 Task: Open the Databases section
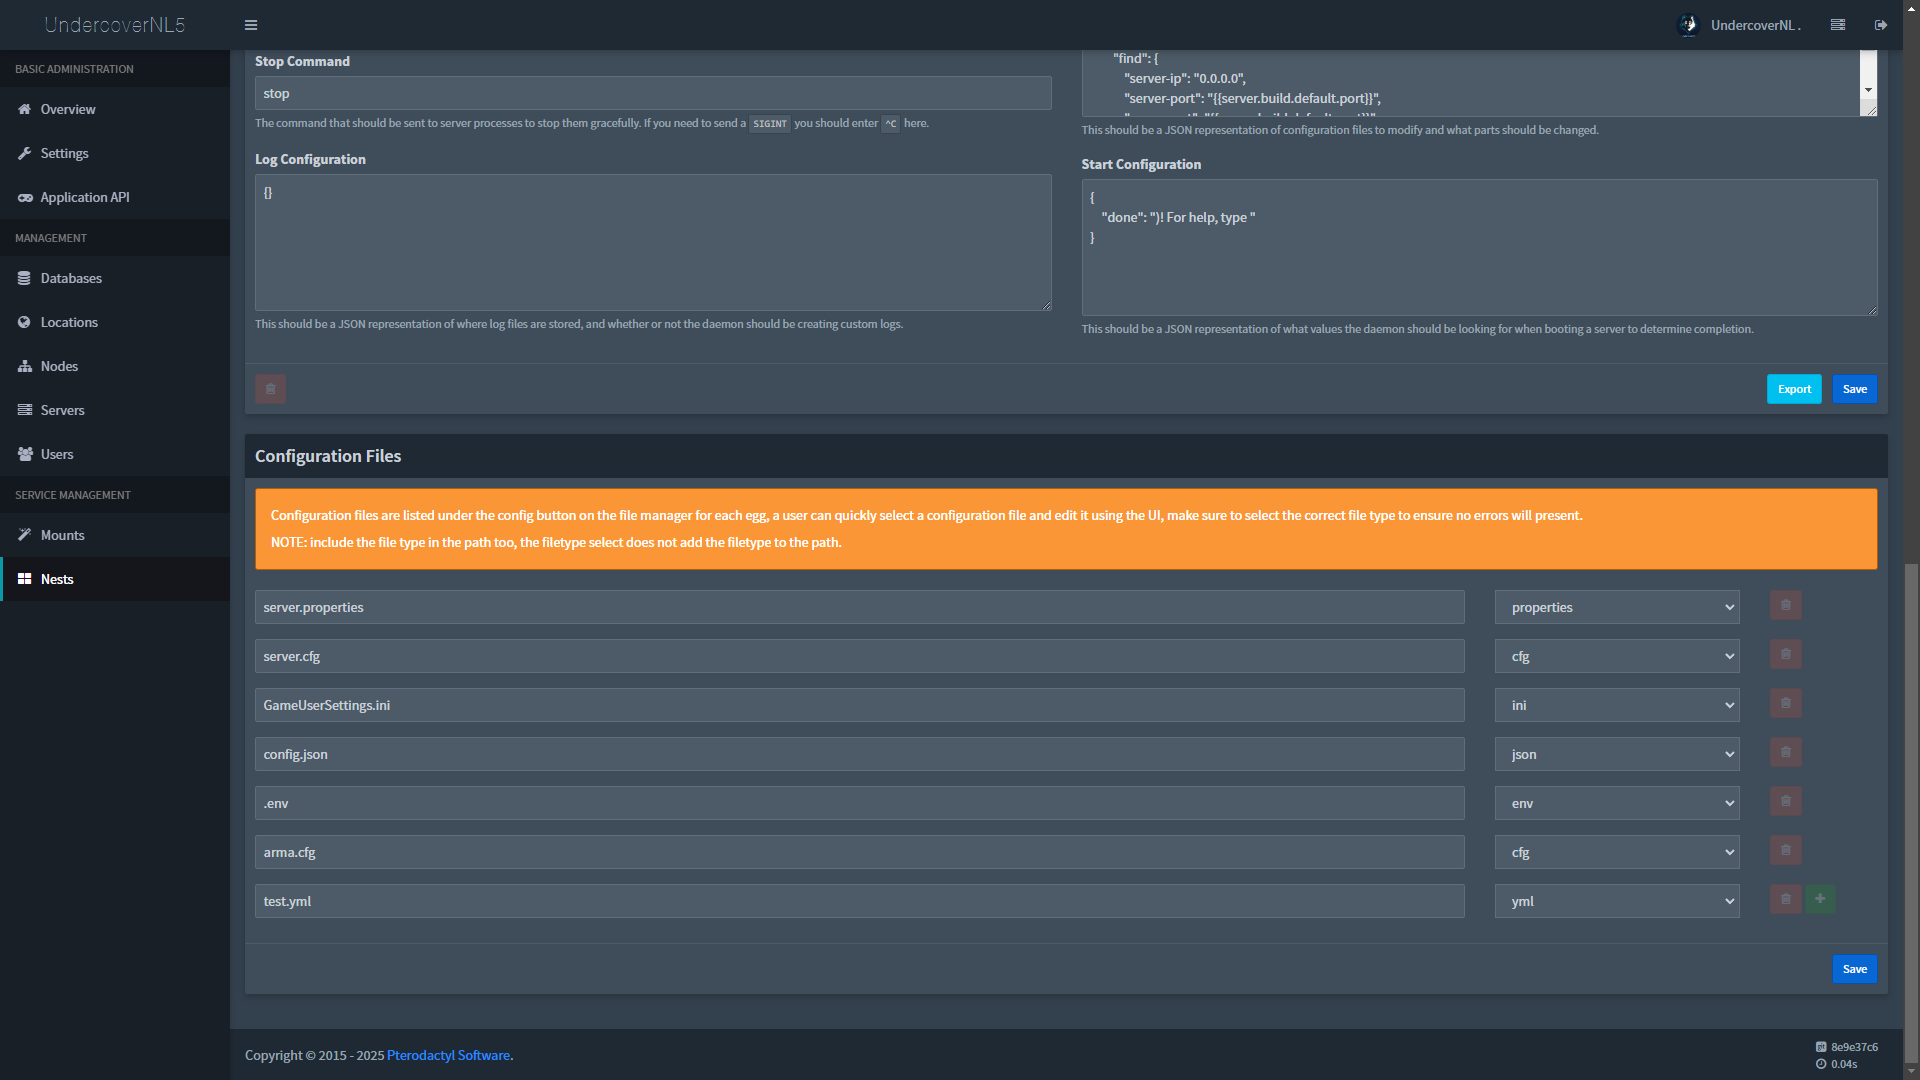[x=70, y=278]
